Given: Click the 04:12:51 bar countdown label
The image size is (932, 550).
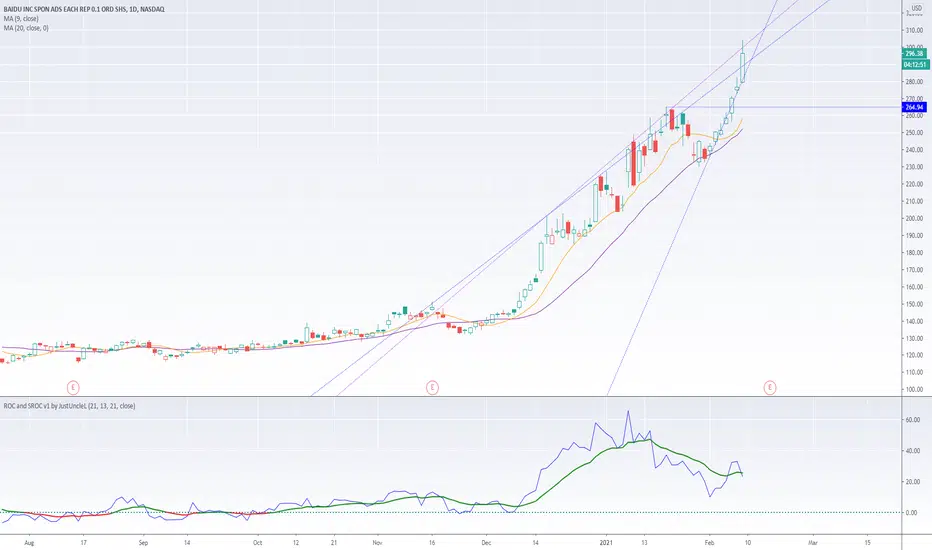Looking at the screenshot, I should 914,64.
